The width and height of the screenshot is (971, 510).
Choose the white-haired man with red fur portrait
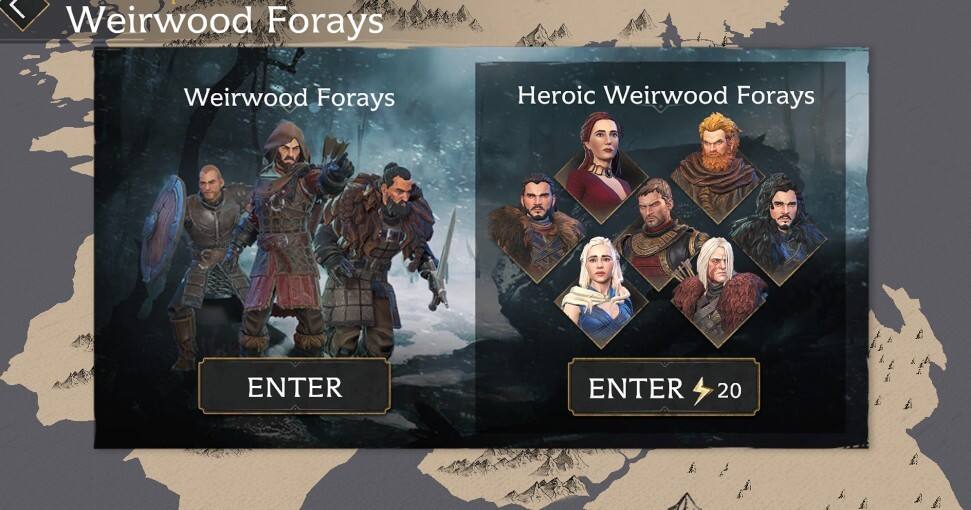tap(718, 290)
